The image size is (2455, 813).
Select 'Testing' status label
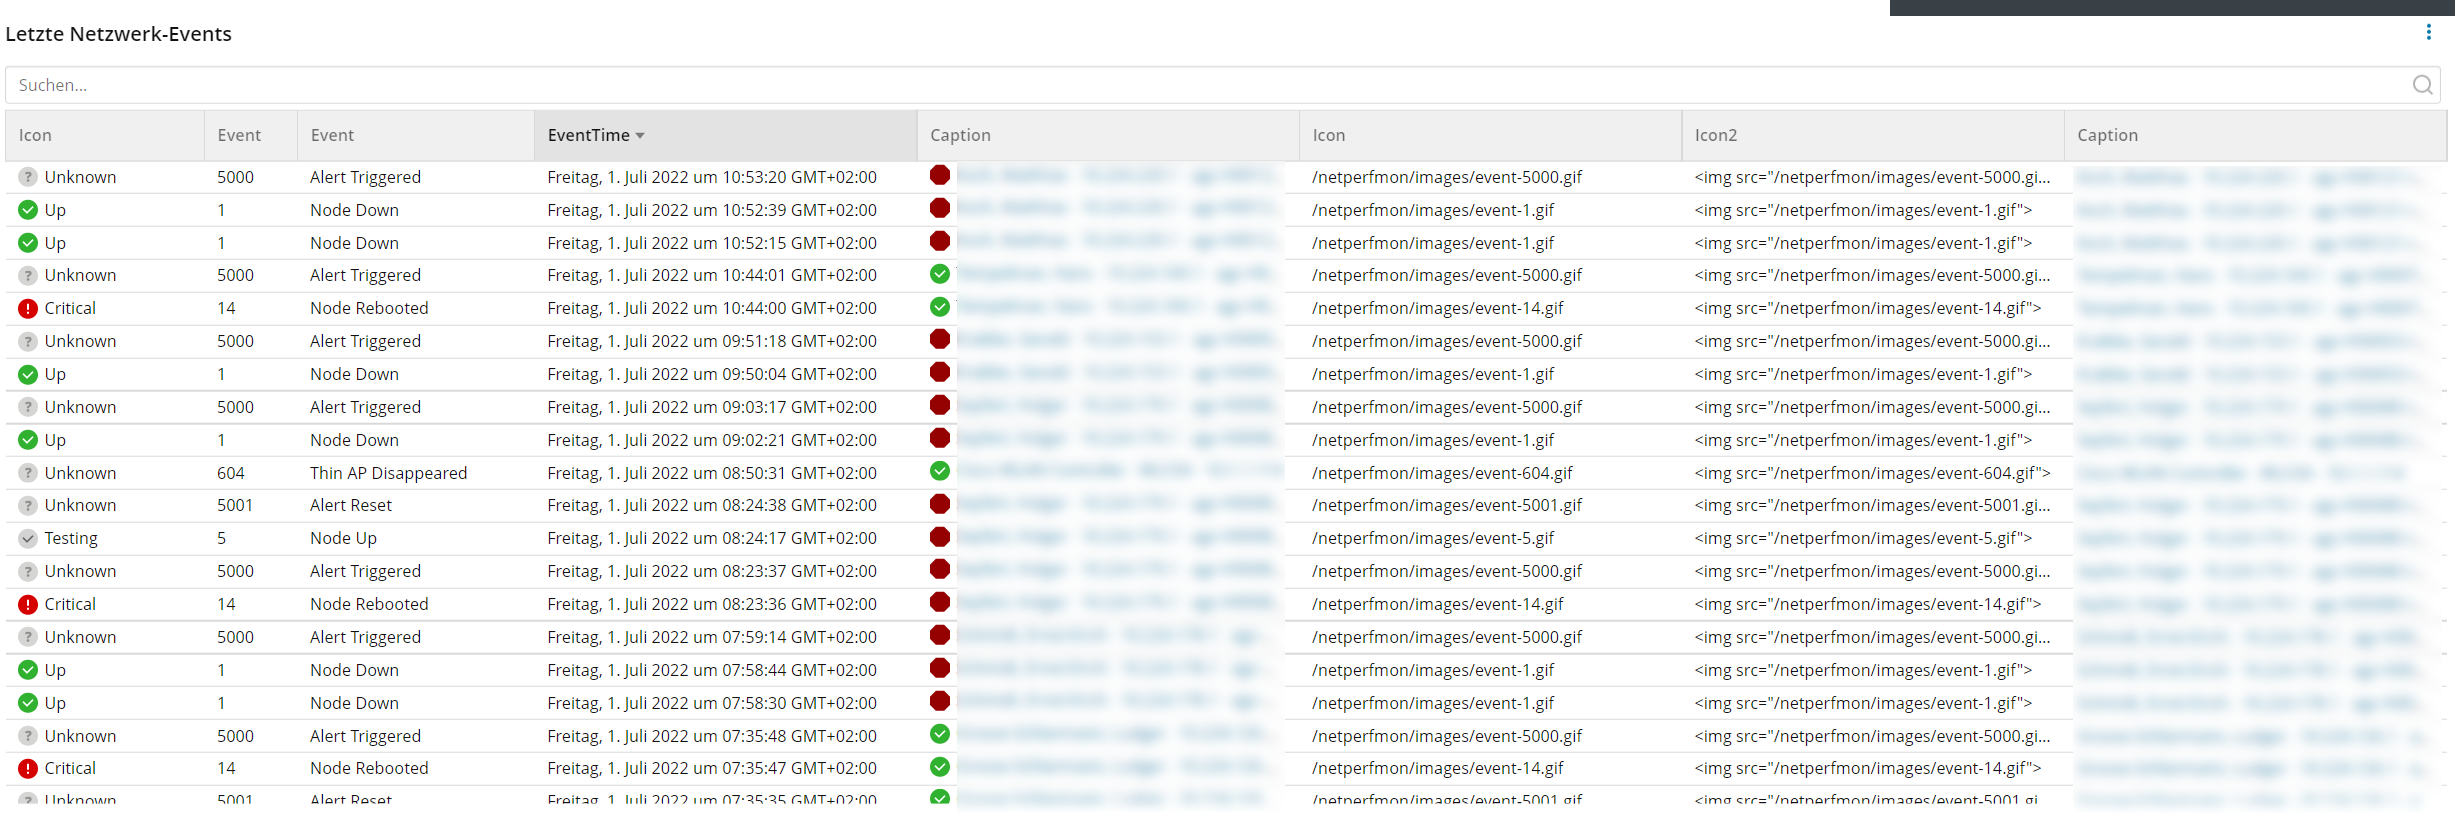coord(71,538)
